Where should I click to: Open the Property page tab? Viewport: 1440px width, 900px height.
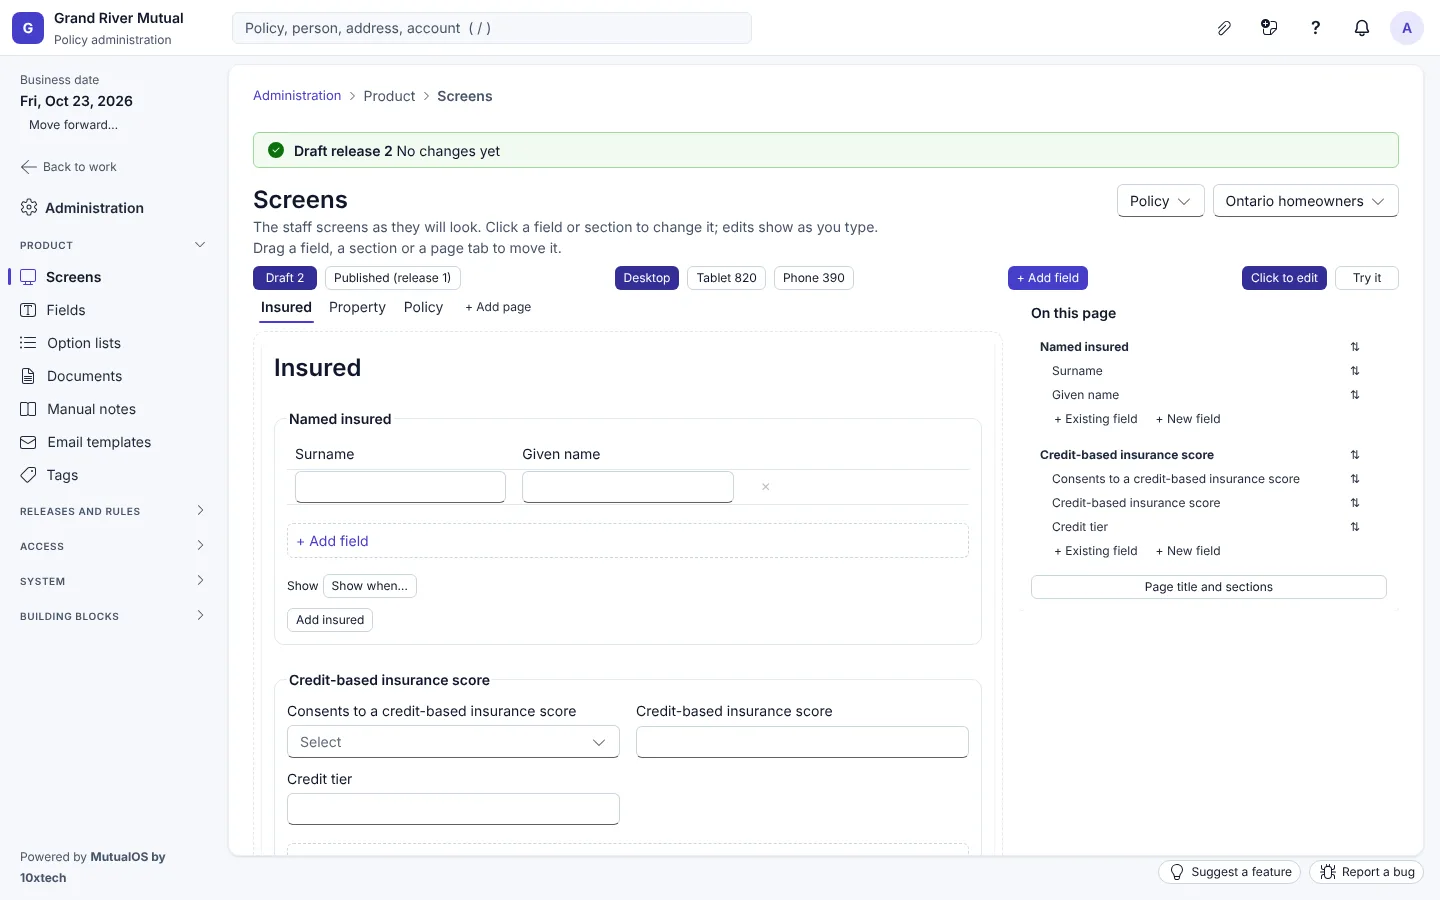357,307
